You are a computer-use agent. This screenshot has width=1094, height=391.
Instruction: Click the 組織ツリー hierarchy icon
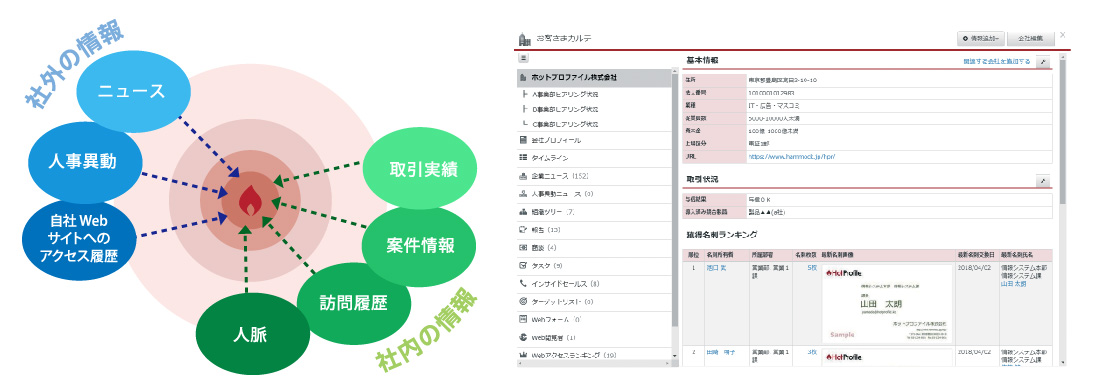523,212
